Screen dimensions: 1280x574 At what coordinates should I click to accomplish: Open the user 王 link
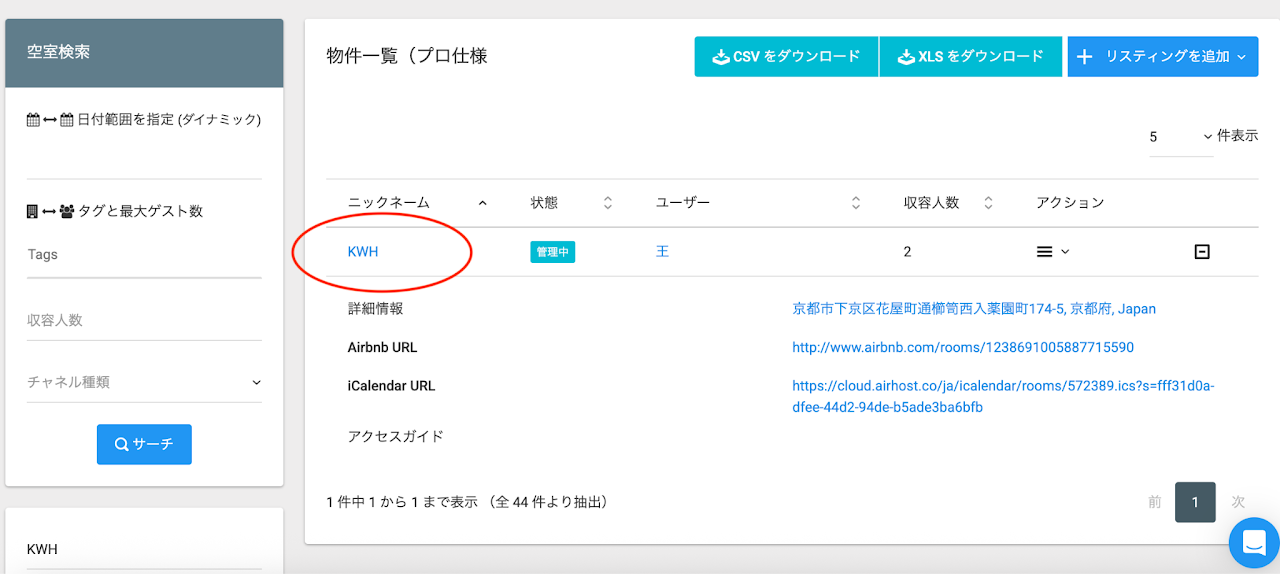662,252
